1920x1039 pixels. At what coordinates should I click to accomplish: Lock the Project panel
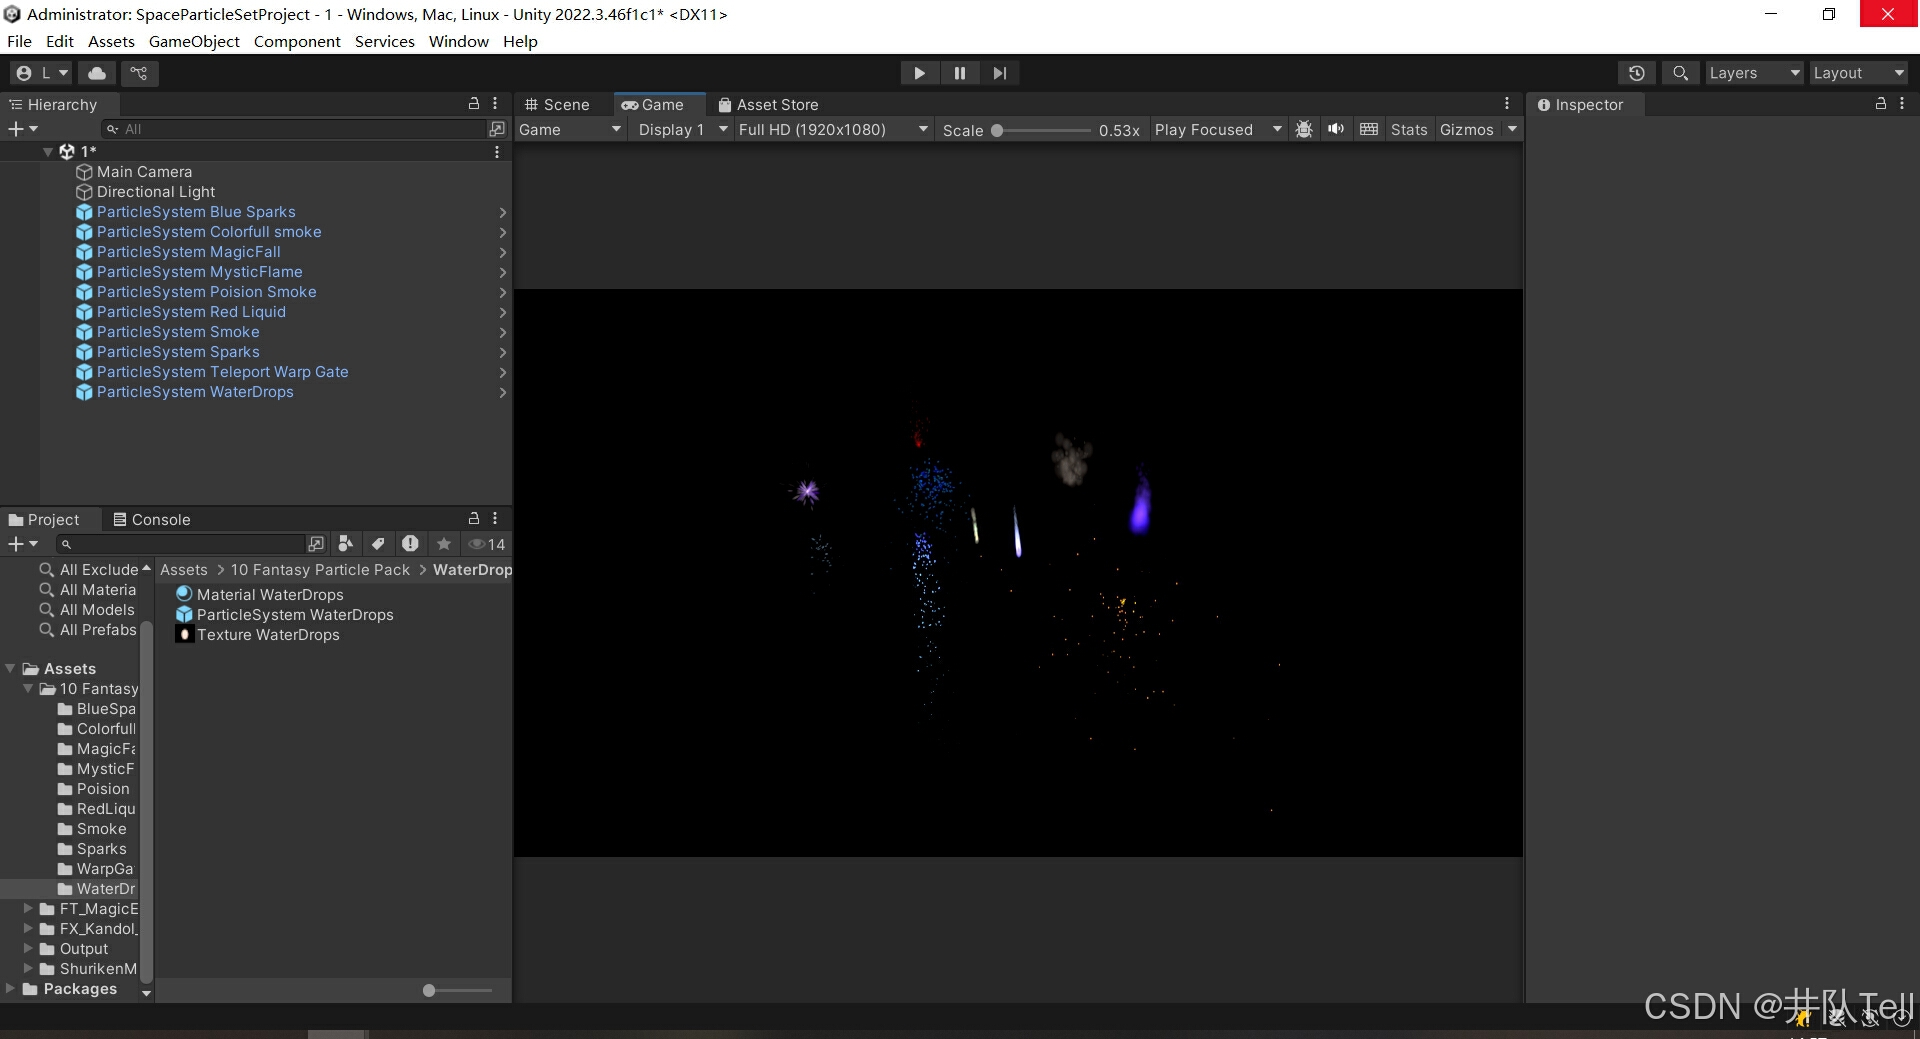tap(474, 518)
